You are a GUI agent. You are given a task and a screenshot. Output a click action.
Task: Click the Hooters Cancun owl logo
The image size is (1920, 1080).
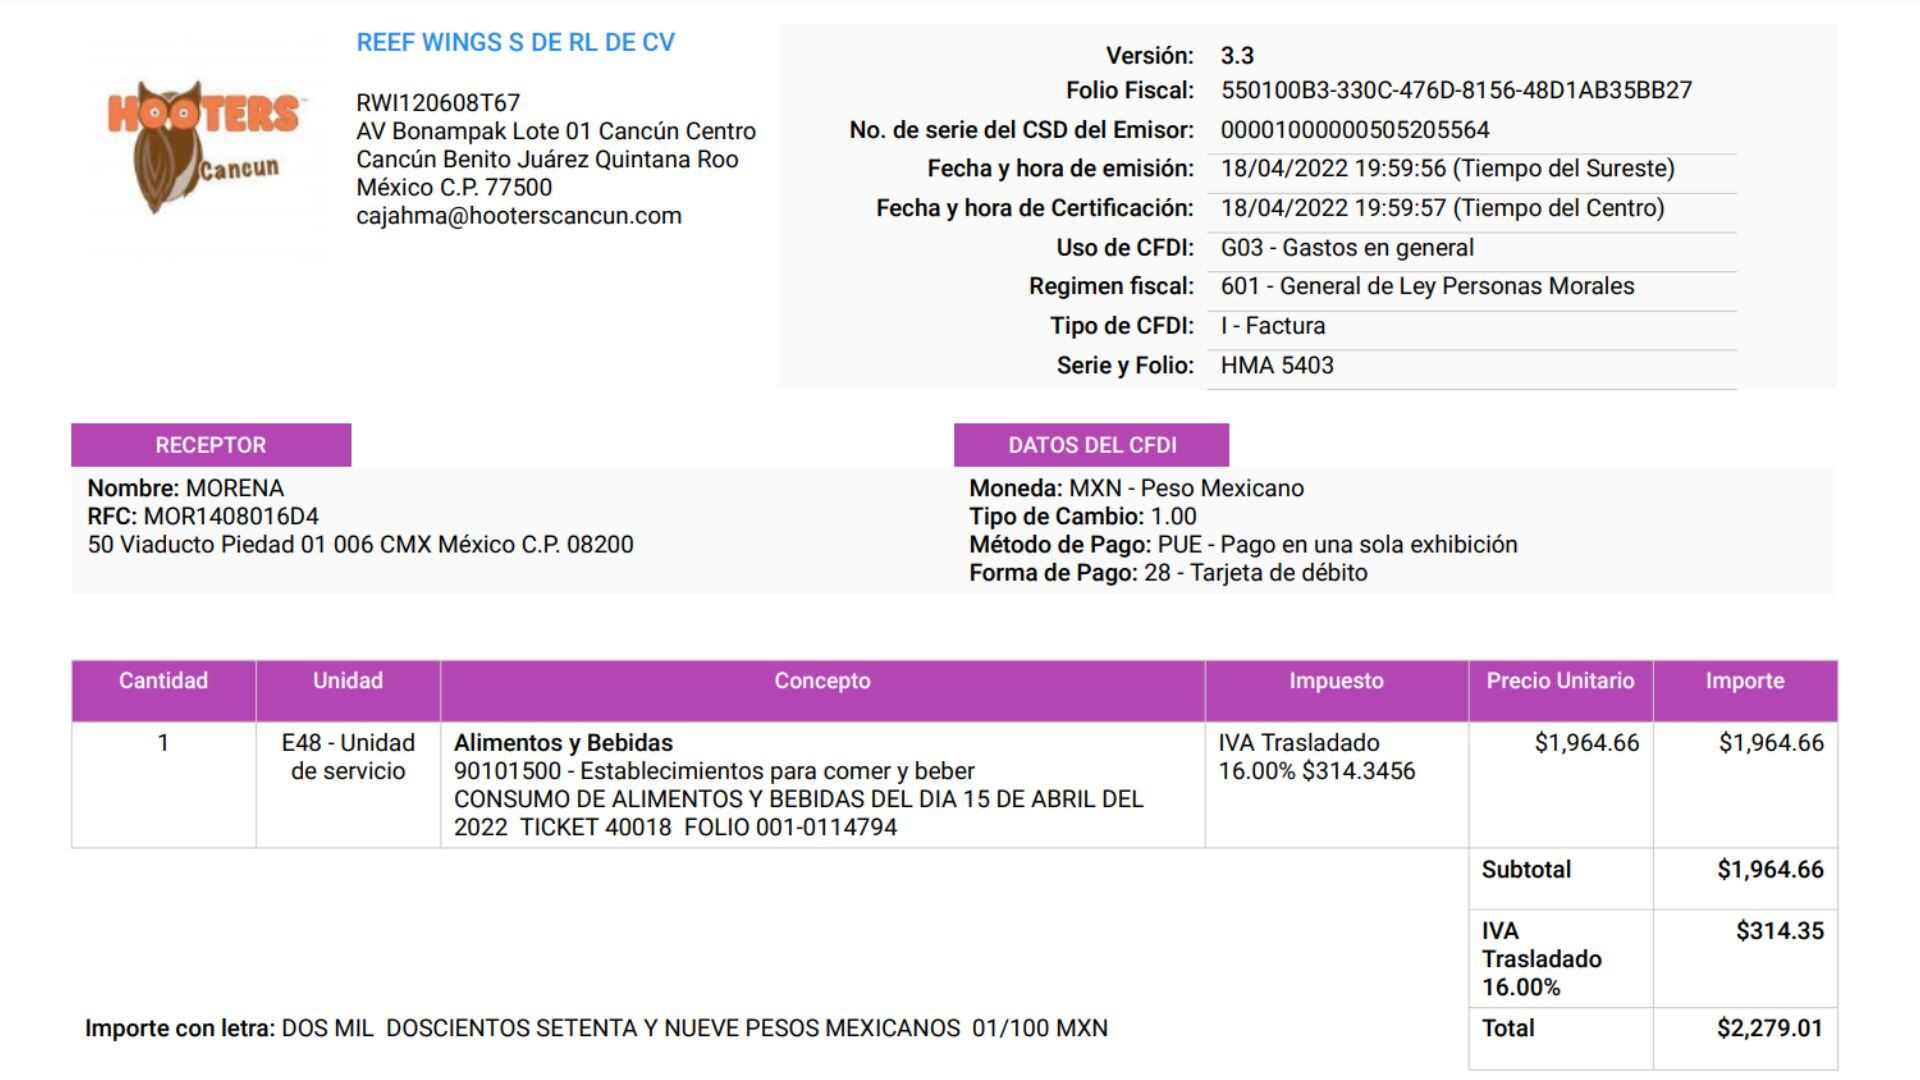tap(204, 146)
